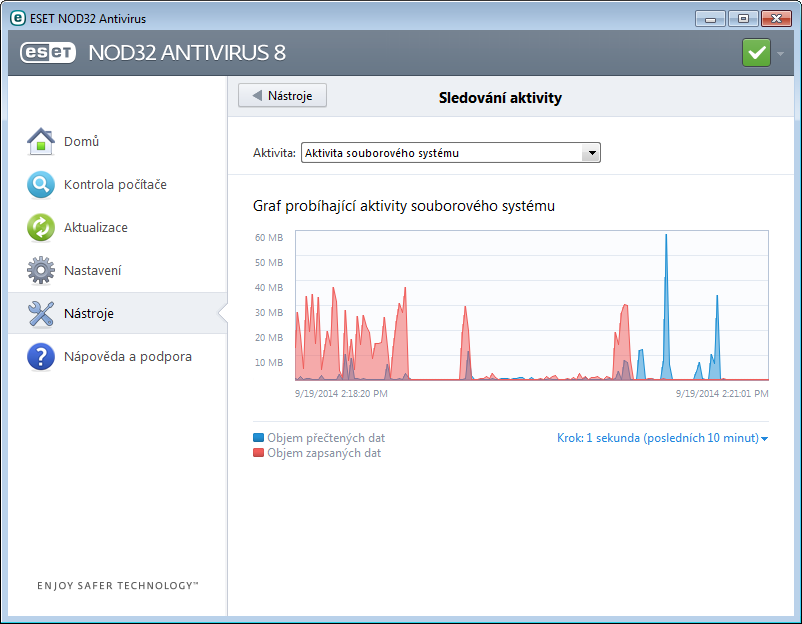Click the red Objem zapsaných dat swatch
802x624 pixels.
click(258, 453)
